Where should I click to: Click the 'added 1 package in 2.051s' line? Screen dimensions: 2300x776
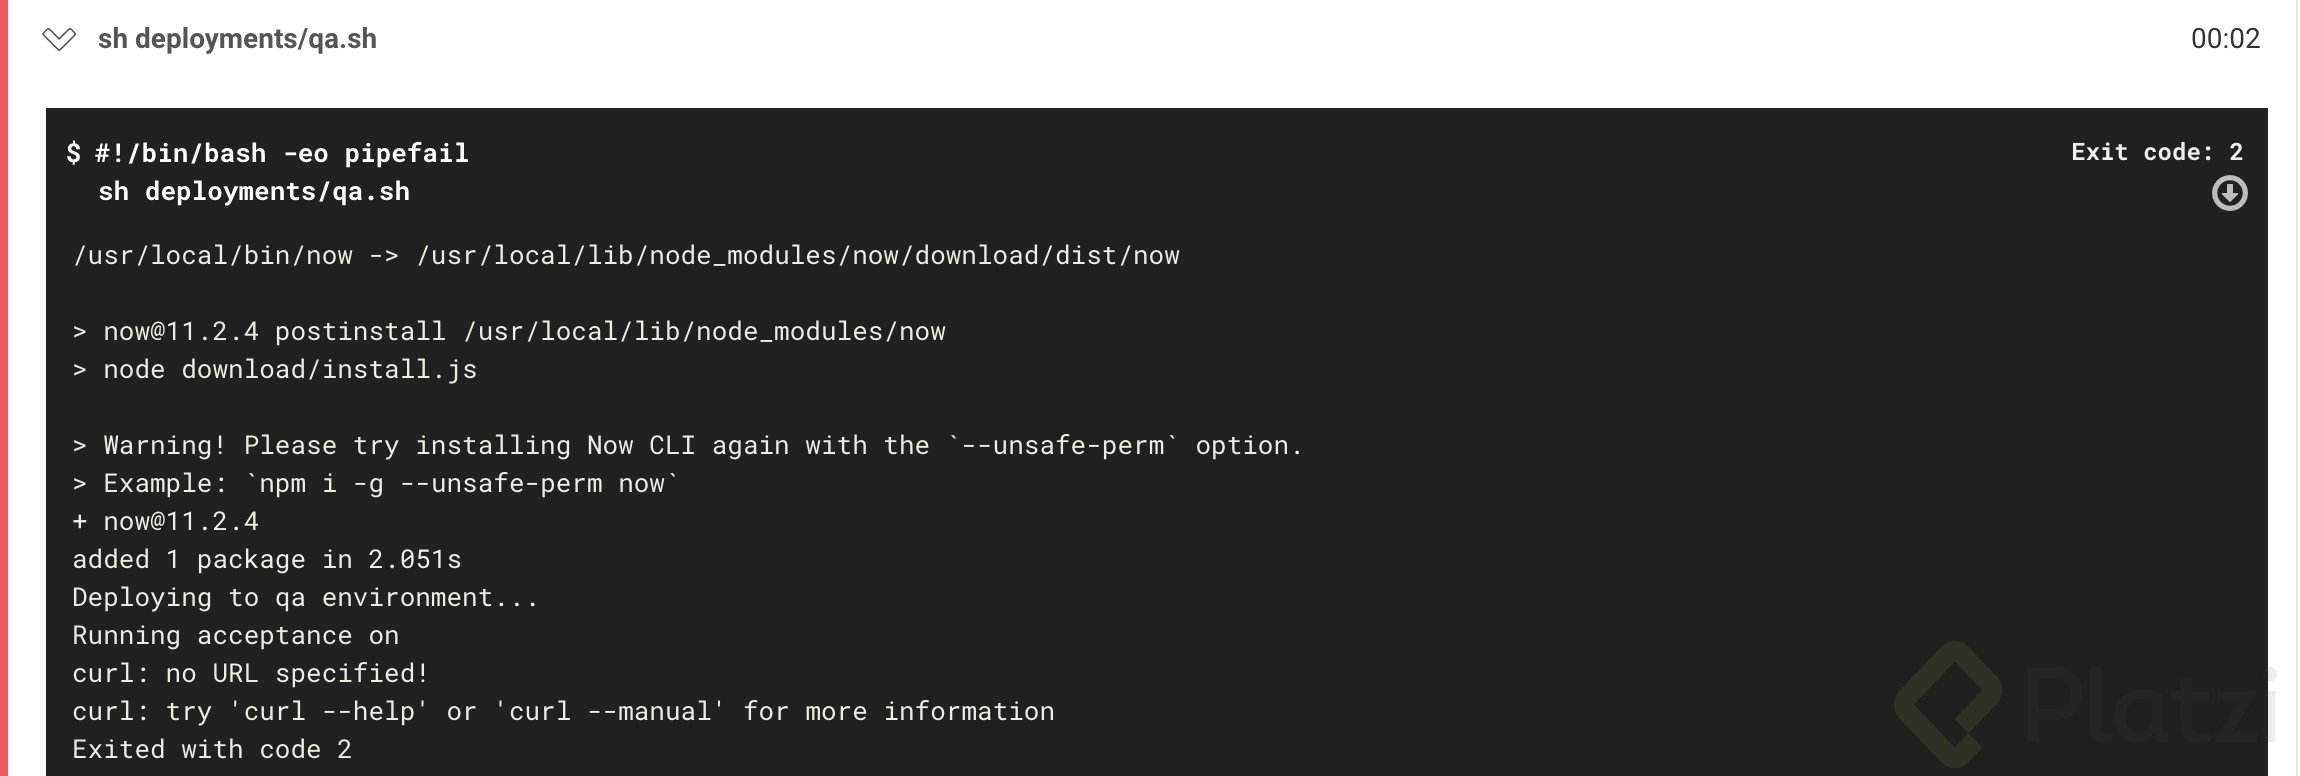coord(268,559)
